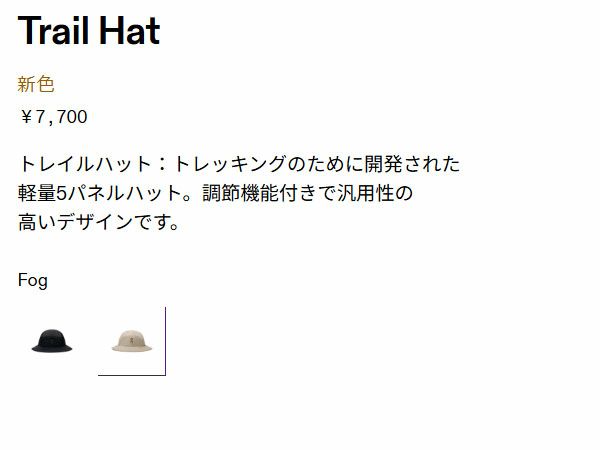
Task: Click the 軽量5パネルハット text
Action: click(x=100, y=193)
